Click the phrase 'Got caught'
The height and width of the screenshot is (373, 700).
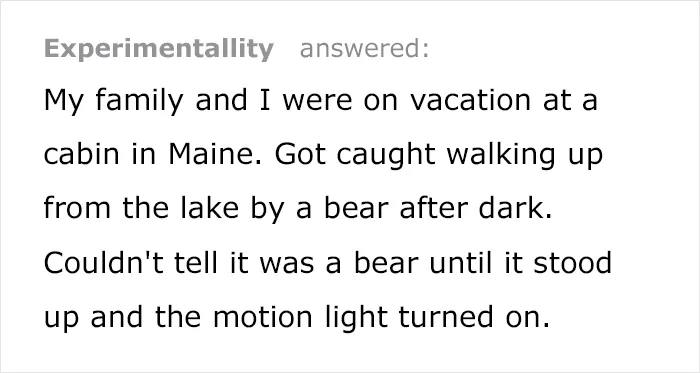coord(355,155)
